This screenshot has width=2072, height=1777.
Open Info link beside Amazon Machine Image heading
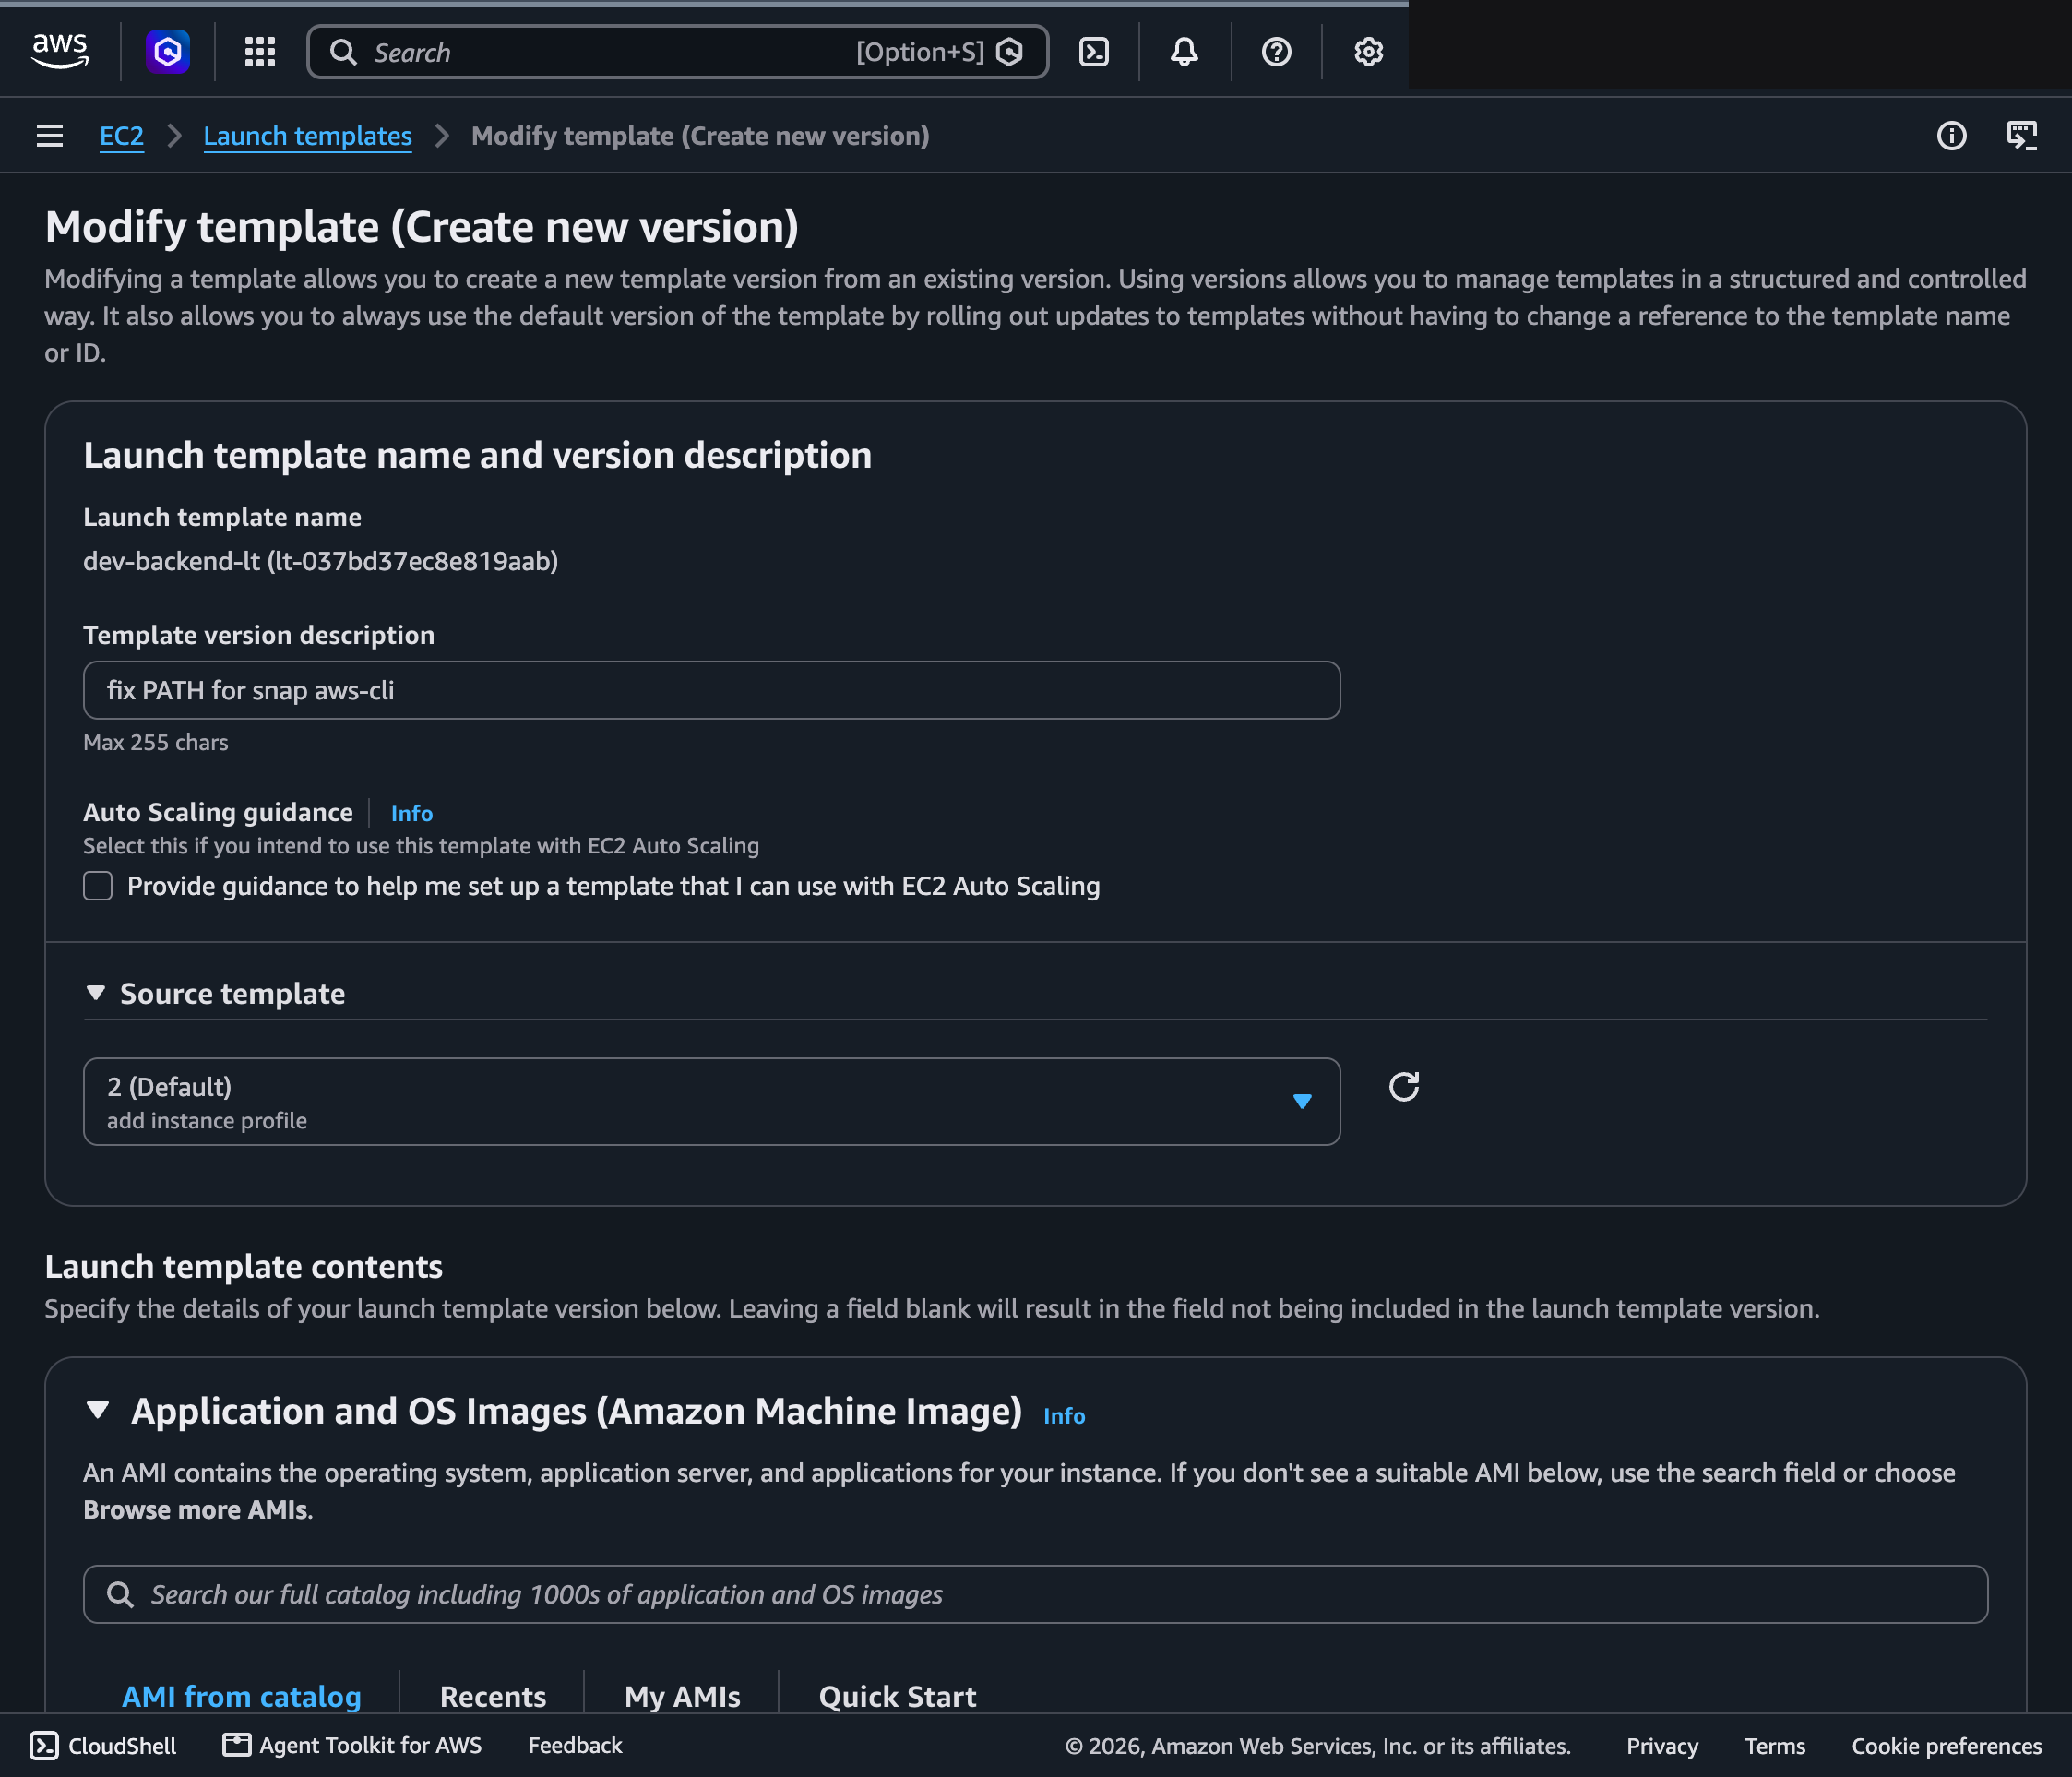1064,1415
